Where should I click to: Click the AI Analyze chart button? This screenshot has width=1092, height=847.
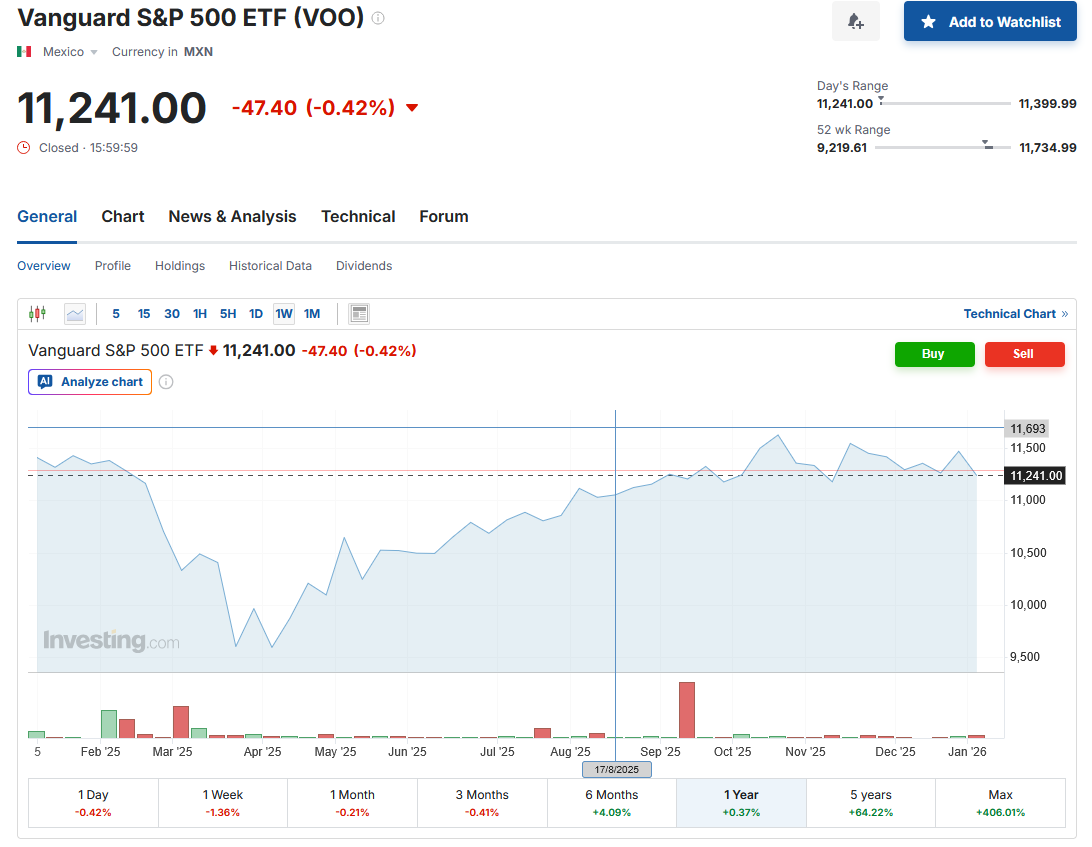pos(90,382)
